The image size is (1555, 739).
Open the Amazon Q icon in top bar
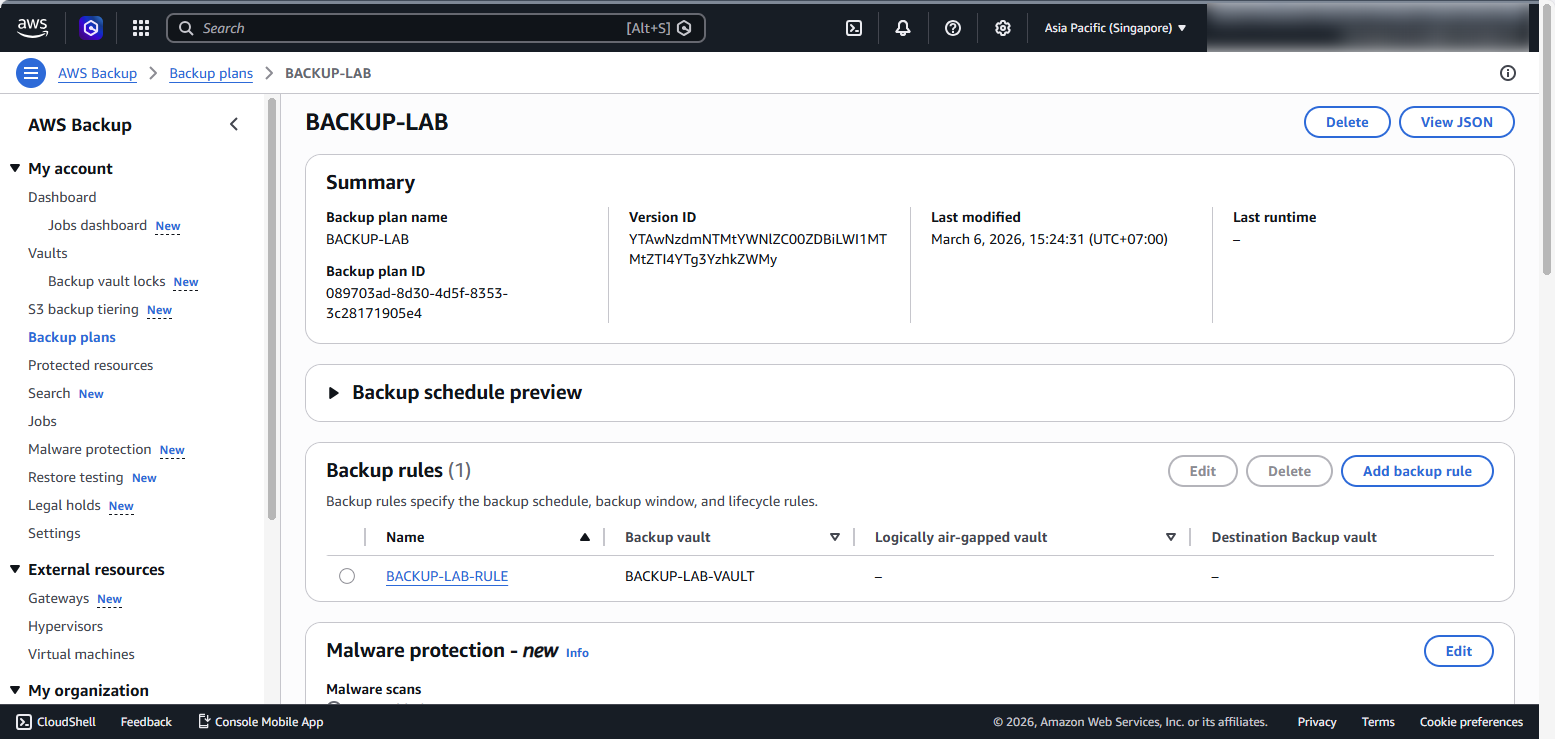(92, 28)
